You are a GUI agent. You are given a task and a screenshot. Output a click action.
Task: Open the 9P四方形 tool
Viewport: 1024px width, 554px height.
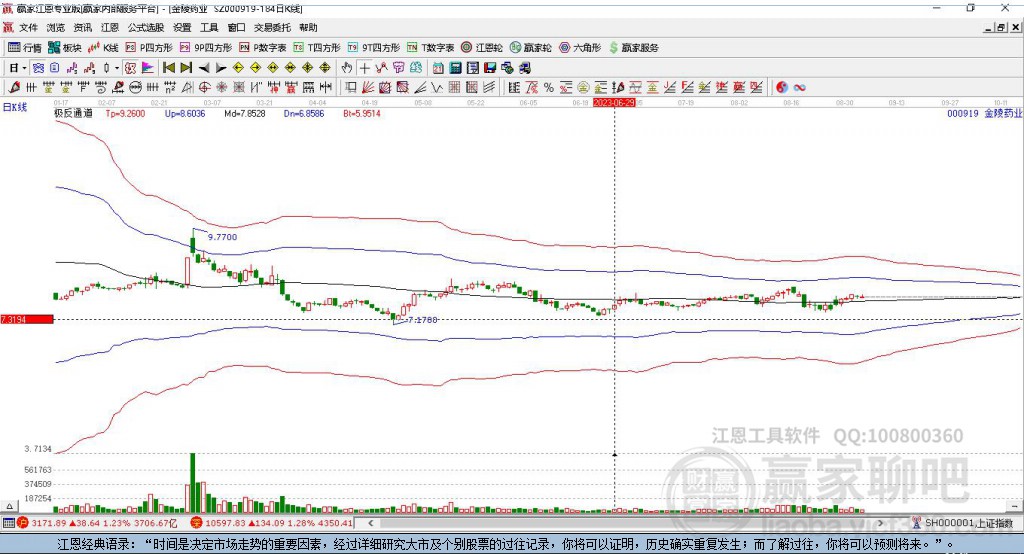click(x=206, y=48)
